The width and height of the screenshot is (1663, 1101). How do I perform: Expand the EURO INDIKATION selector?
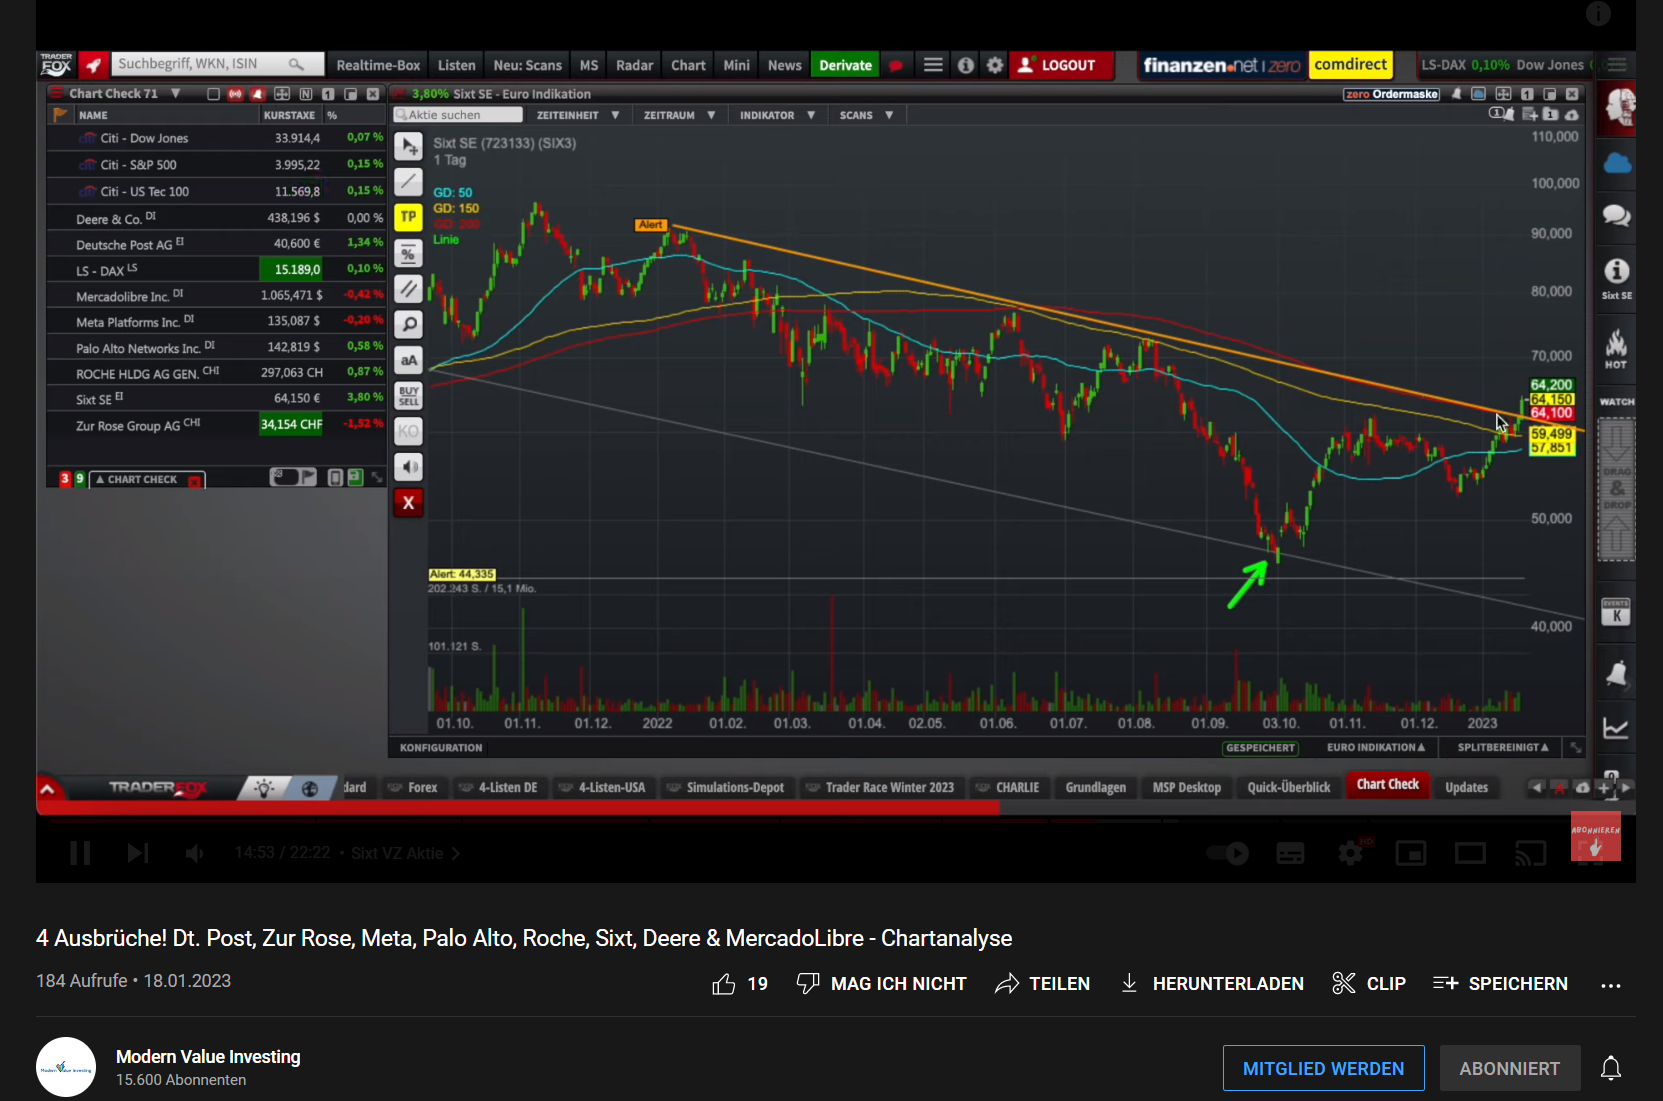click(1375, 748)
